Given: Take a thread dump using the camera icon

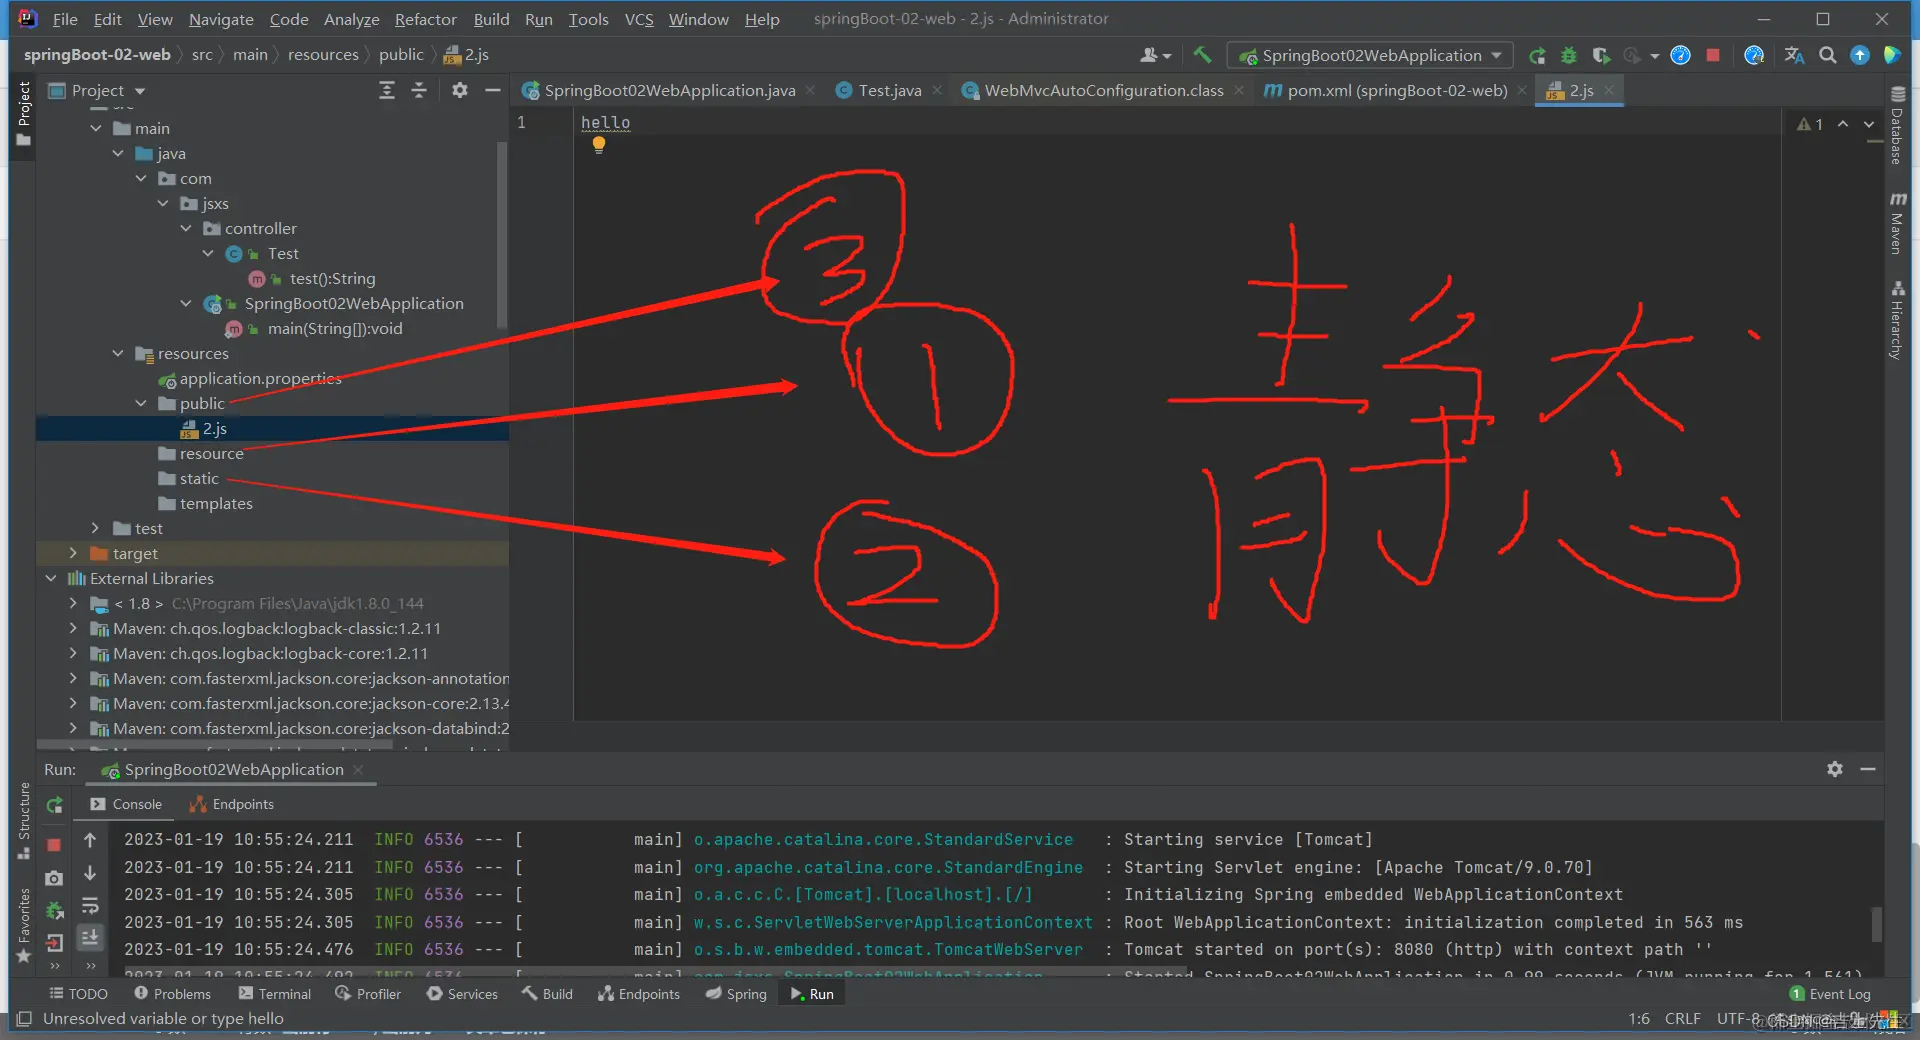Looking at the screenshot, I should pyautogui.click(x=54, y=878).
